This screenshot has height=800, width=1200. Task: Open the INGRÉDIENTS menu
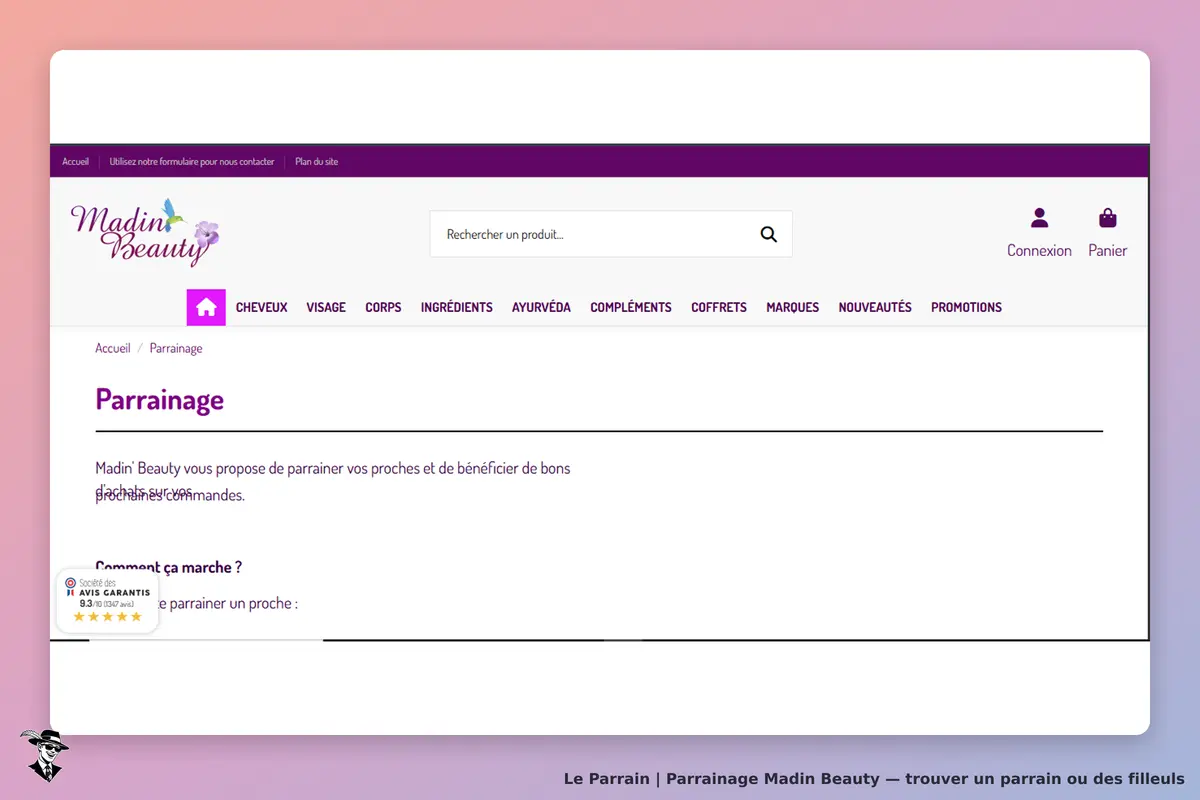[x=457, y=308]
